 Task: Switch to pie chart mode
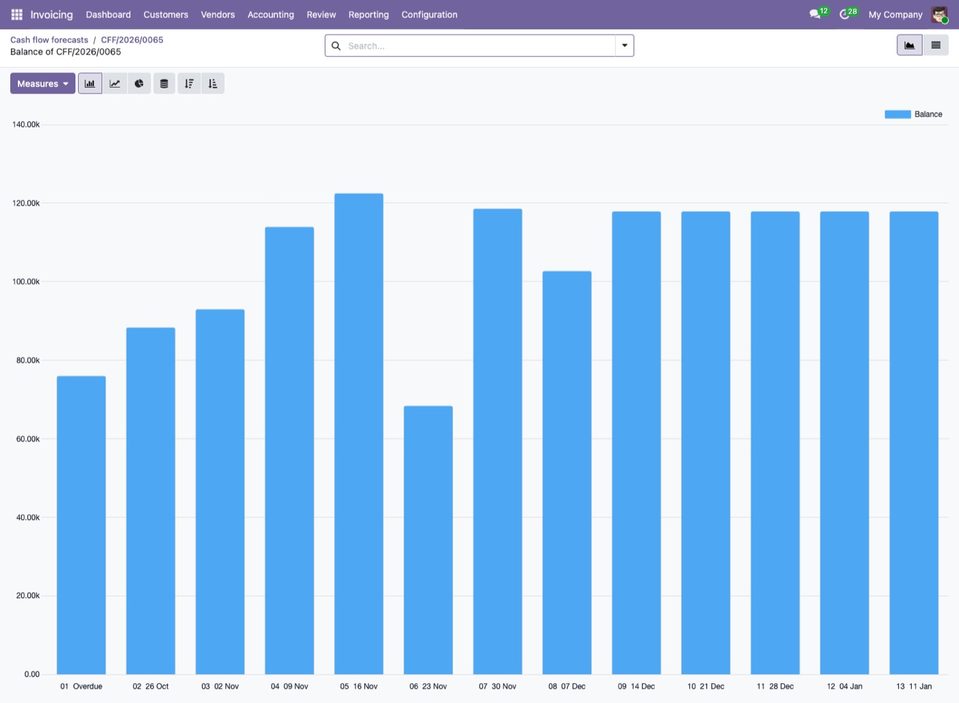(139, 84)
